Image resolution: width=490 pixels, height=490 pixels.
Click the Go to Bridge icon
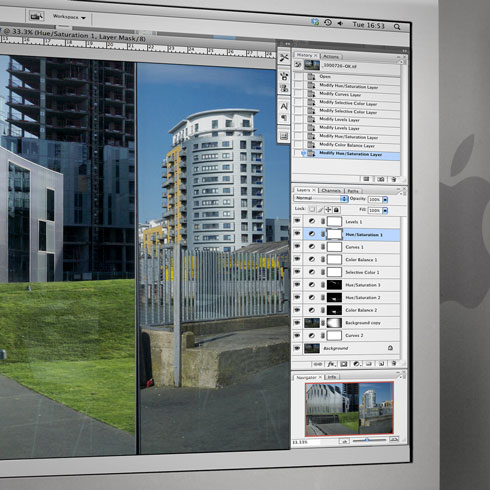[x=36, y=16]
